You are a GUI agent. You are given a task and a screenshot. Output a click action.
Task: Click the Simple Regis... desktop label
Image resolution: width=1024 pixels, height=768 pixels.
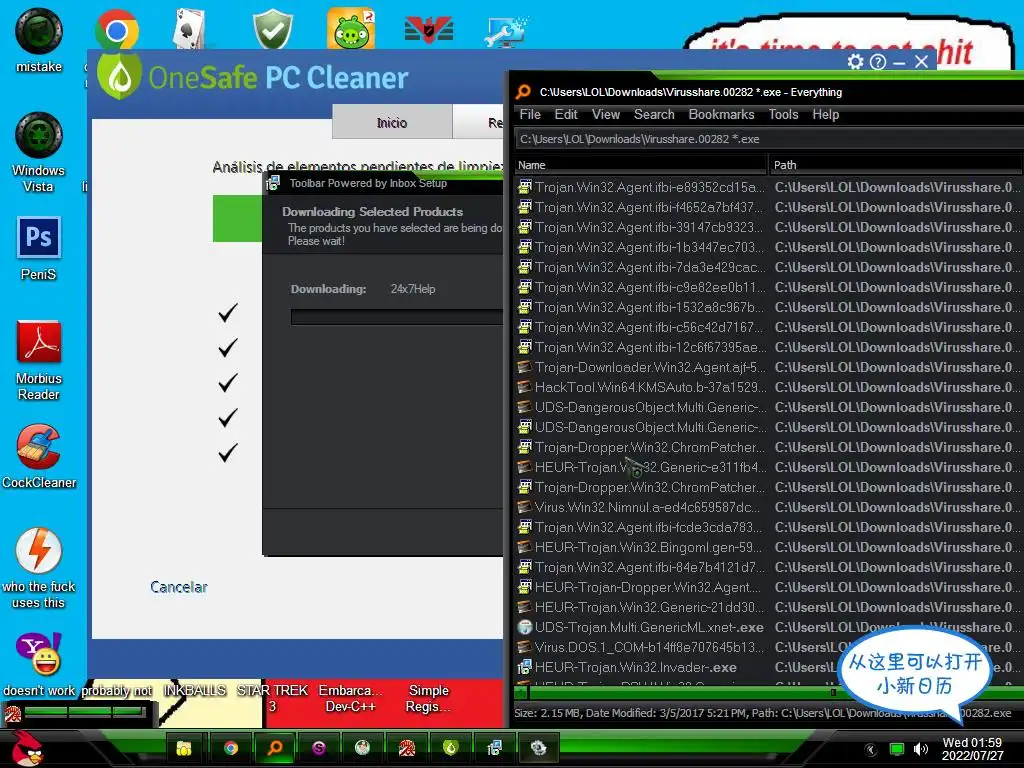click(428, 698)
